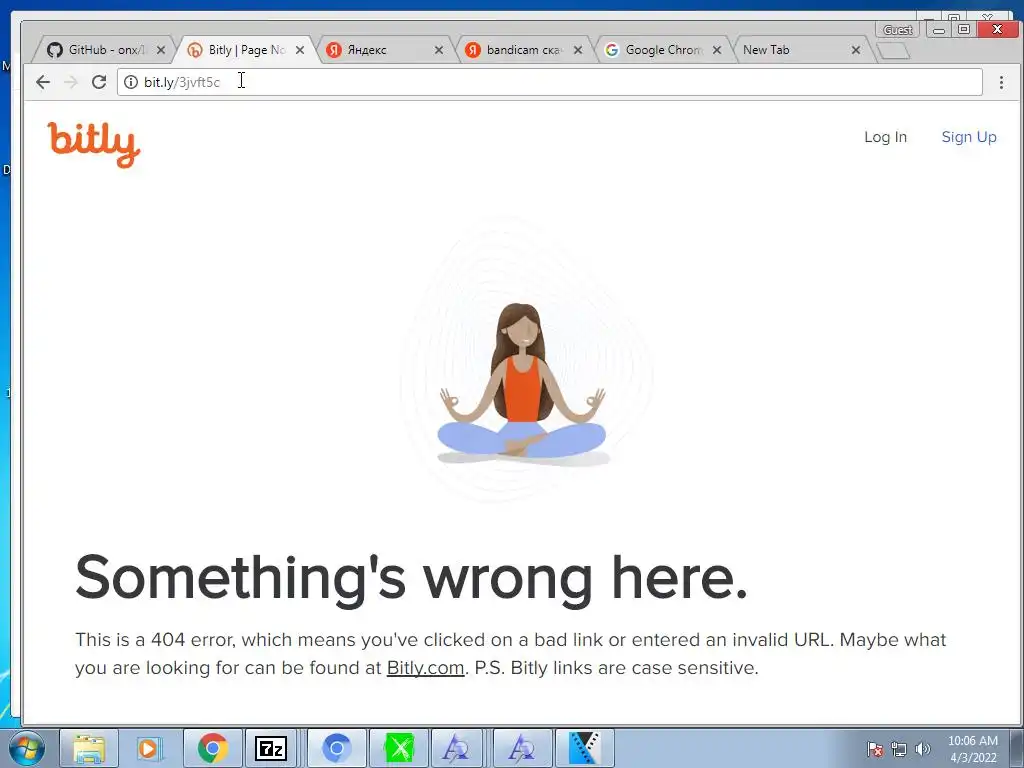The height and width of the screenshot is (768, 1024).
Task: Open the Windows Start menu
Action: tap(27, 748)
